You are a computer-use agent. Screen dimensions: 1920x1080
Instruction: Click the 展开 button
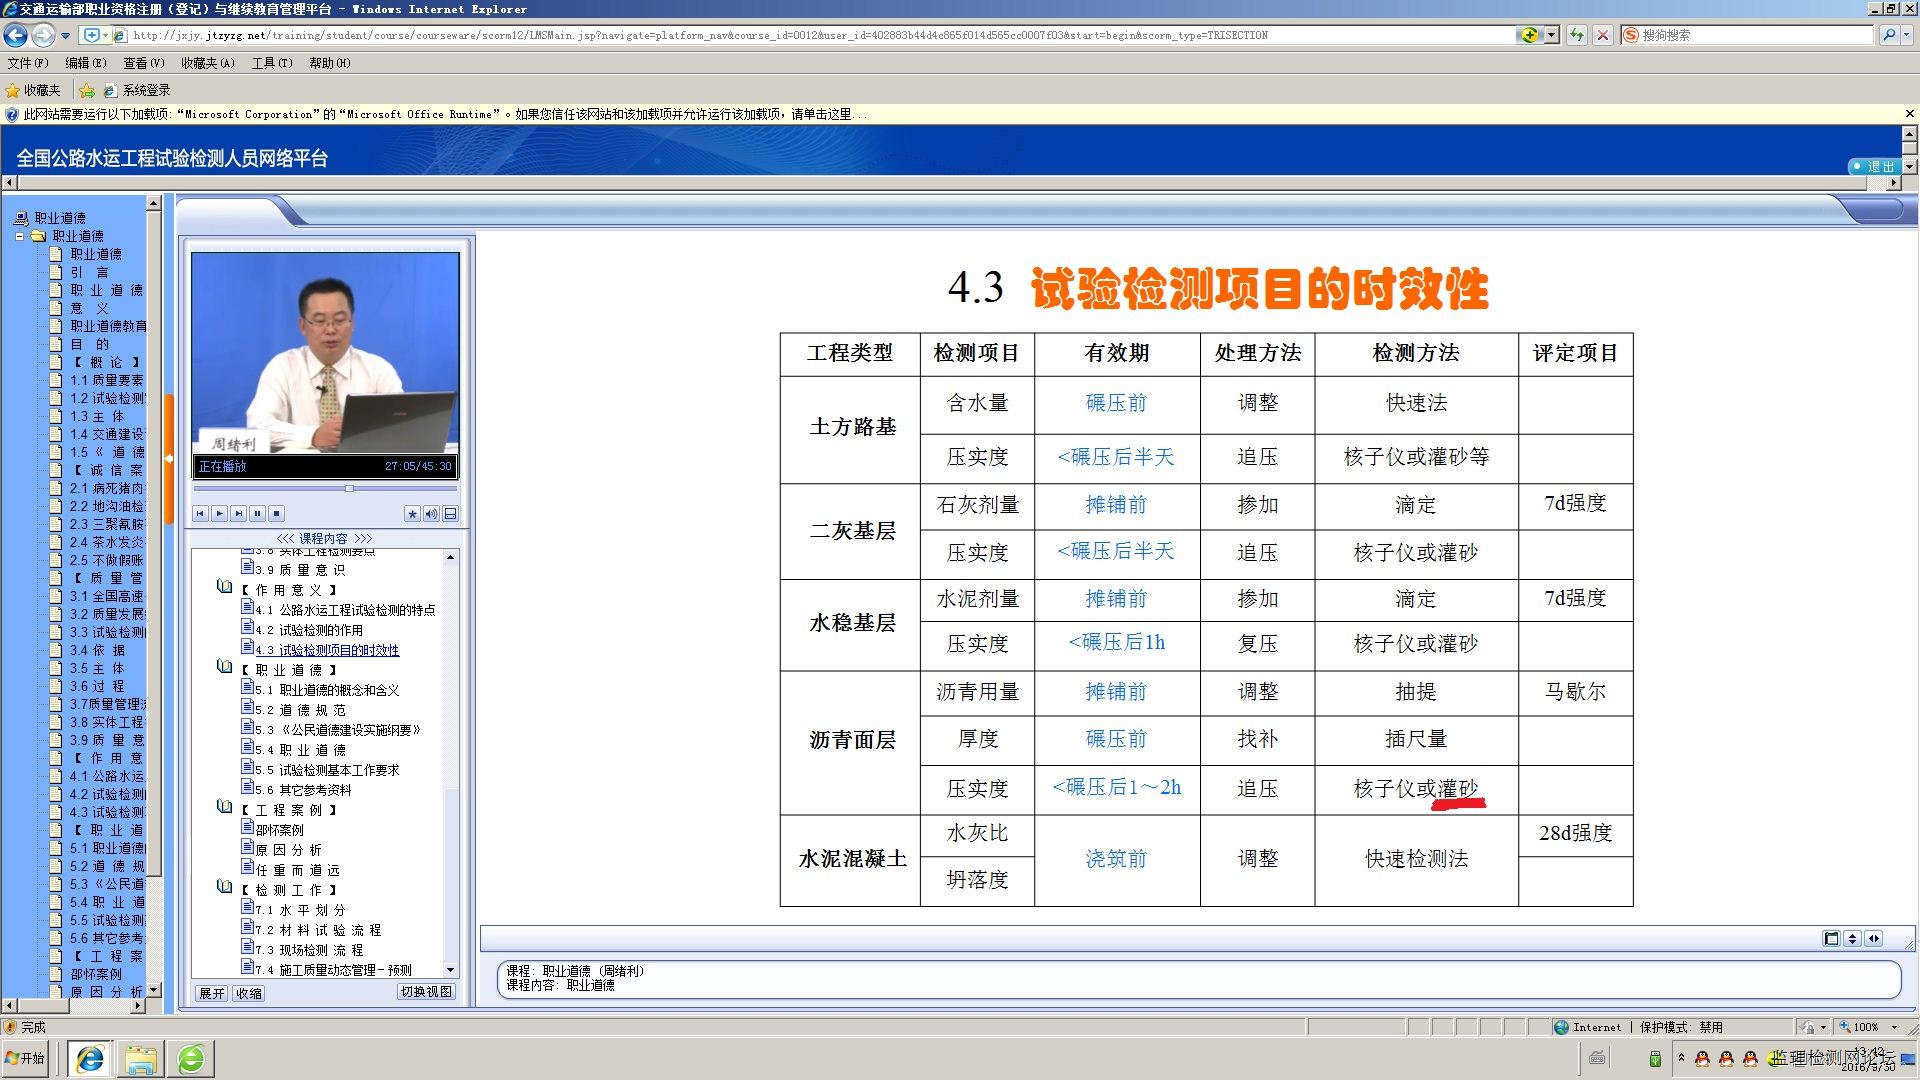click(211, 993)
